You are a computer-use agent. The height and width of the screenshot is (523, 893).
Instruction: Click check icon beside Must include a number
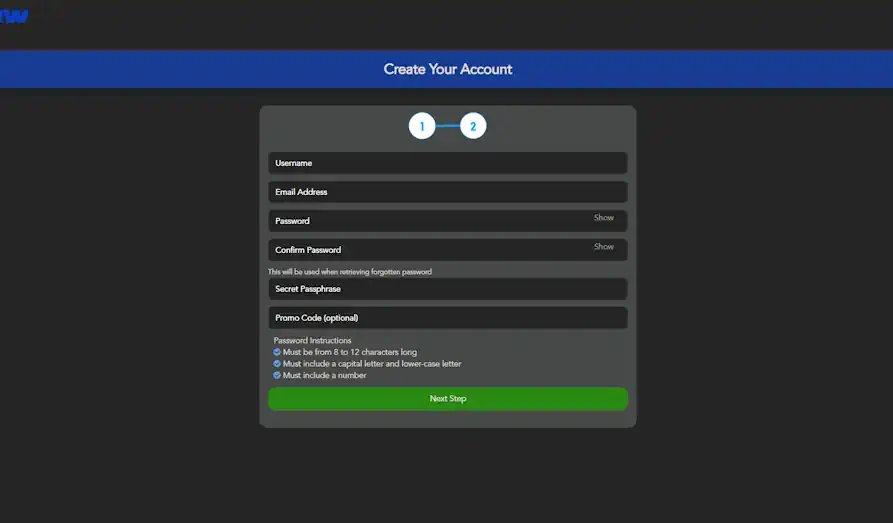277,375
